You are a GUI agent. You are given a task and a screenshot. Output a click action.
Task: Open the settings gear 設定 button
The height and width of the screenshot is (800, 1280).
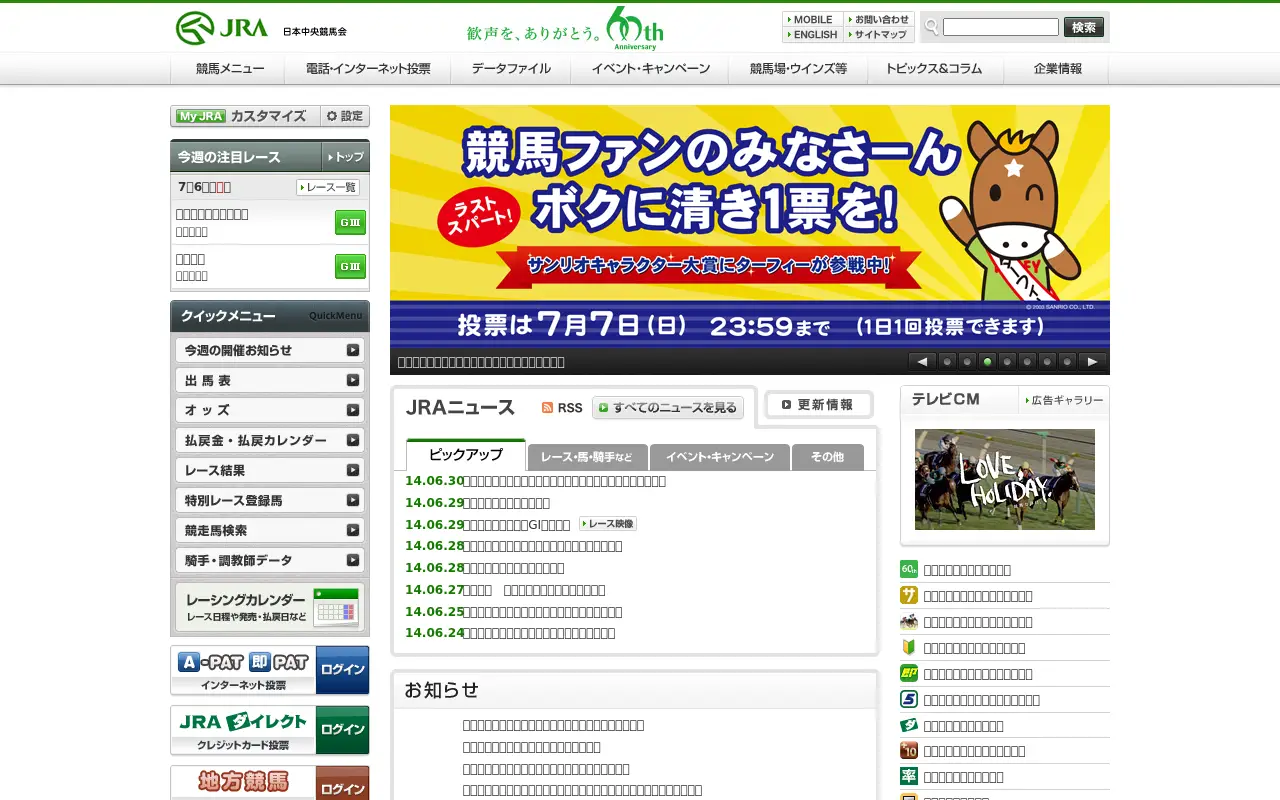click(345, 116)
